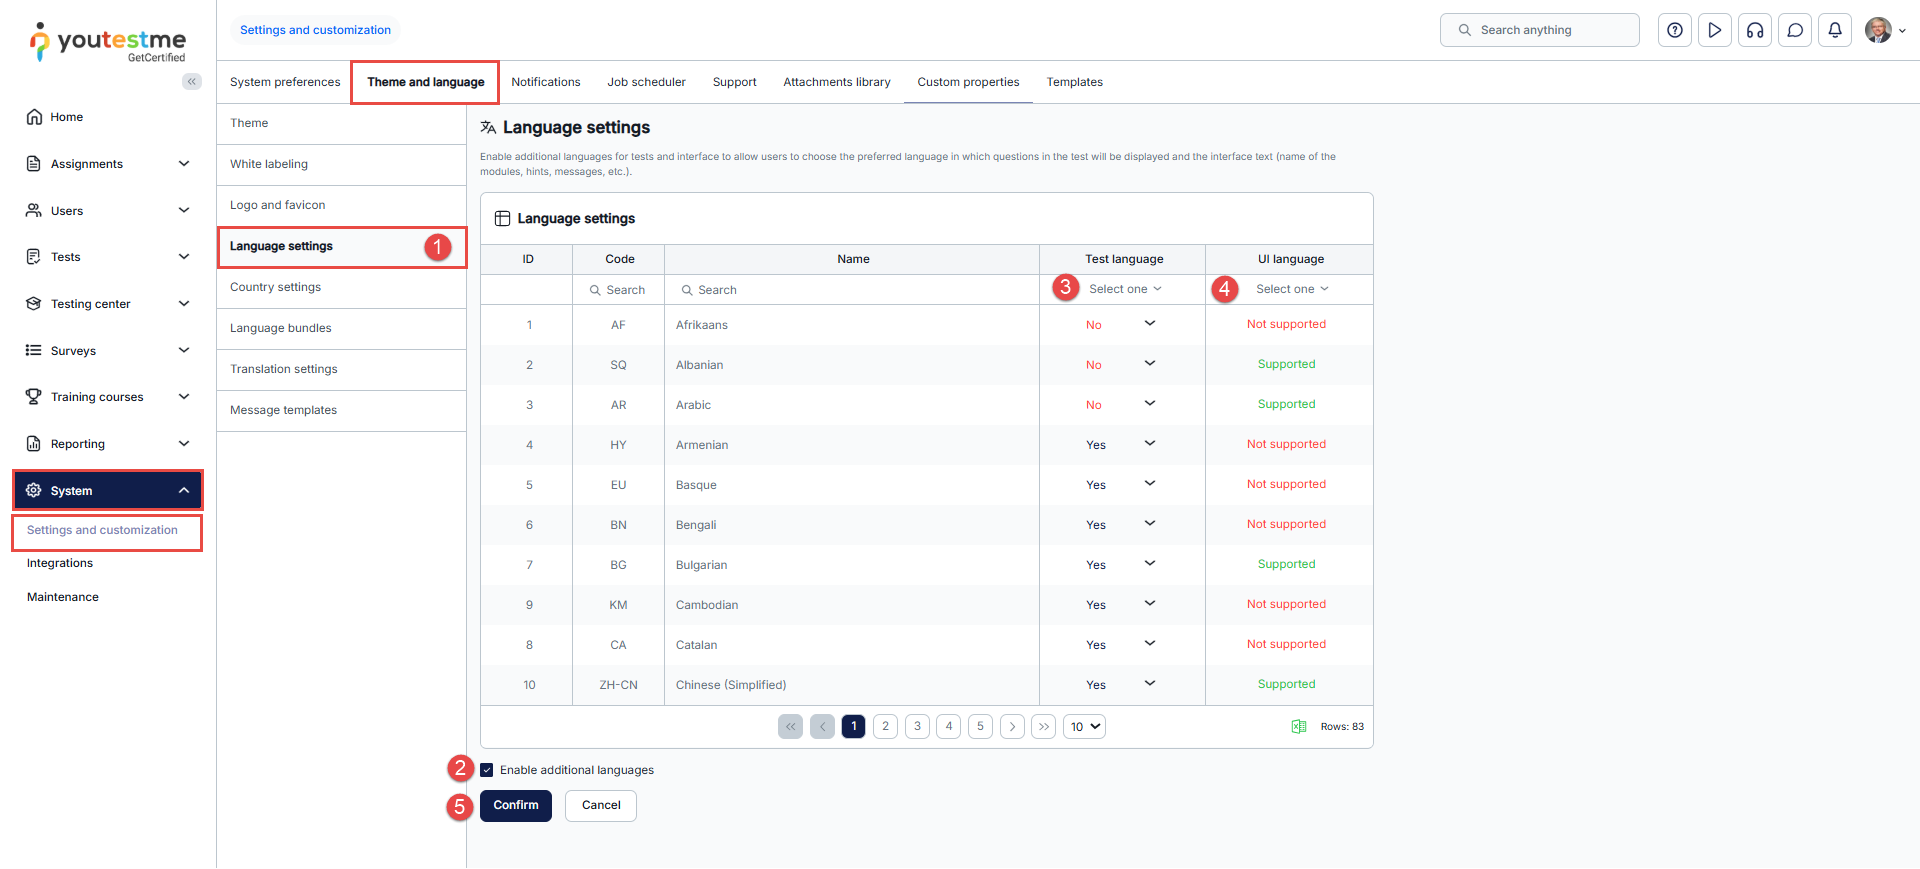
Task: Open the UI language filter dropdown
Action: coord(1292,289)
